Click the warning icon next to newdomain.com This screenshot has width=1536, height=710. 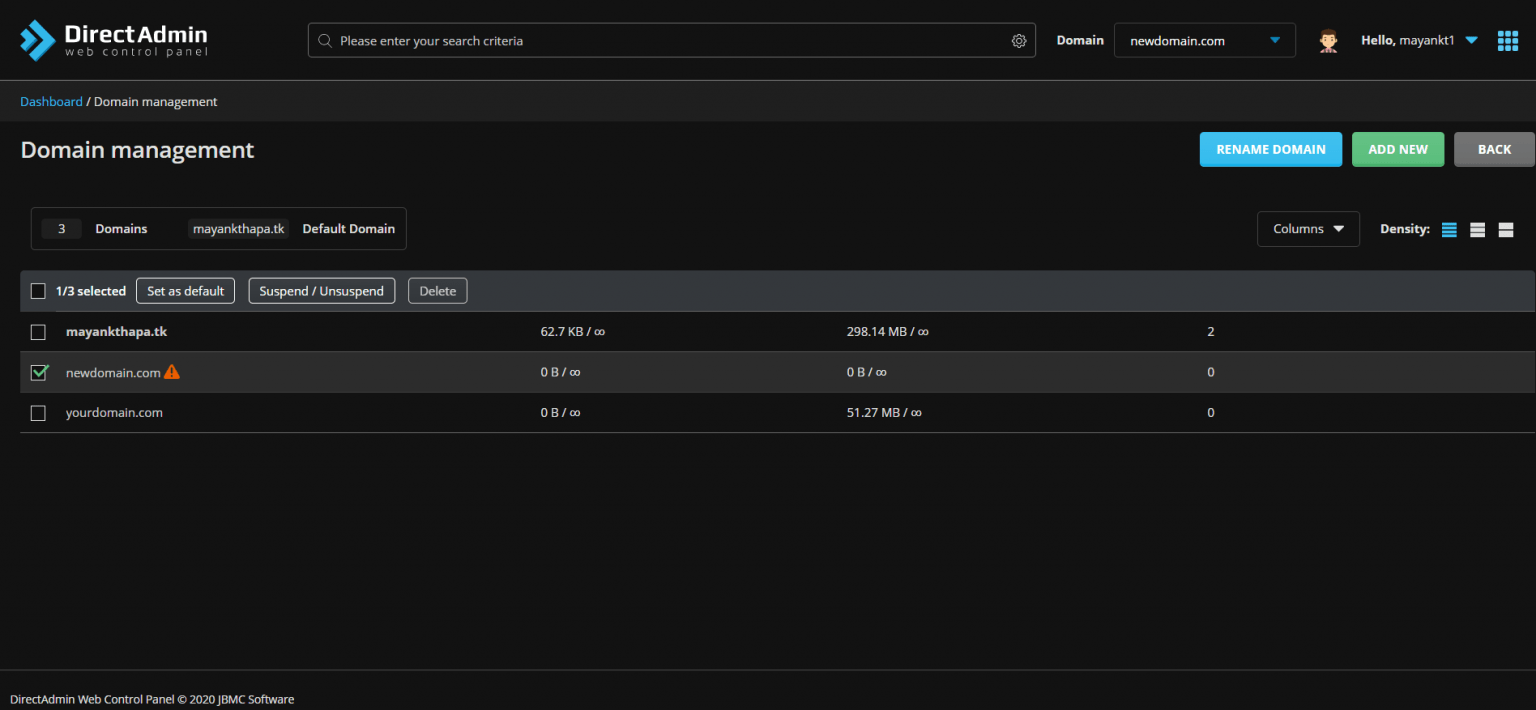(x=172, y=371)
